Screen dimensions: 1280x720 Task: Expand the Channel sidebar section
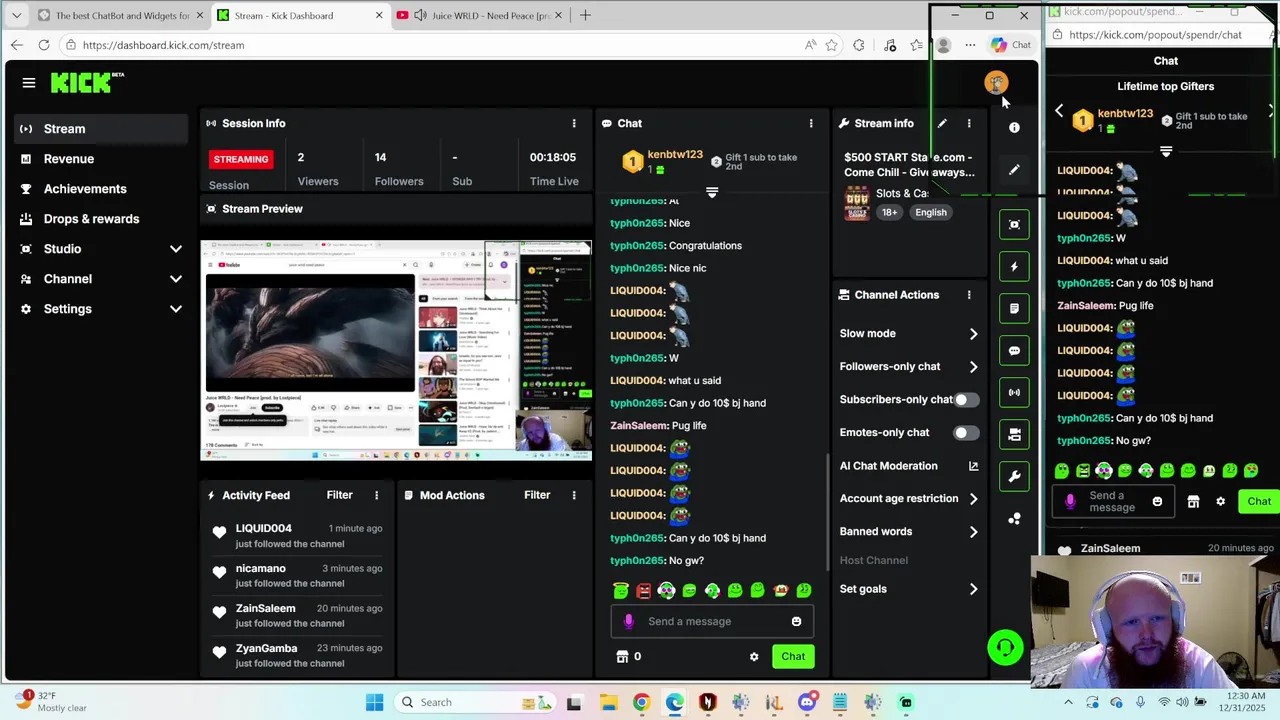tap(100, 279)
